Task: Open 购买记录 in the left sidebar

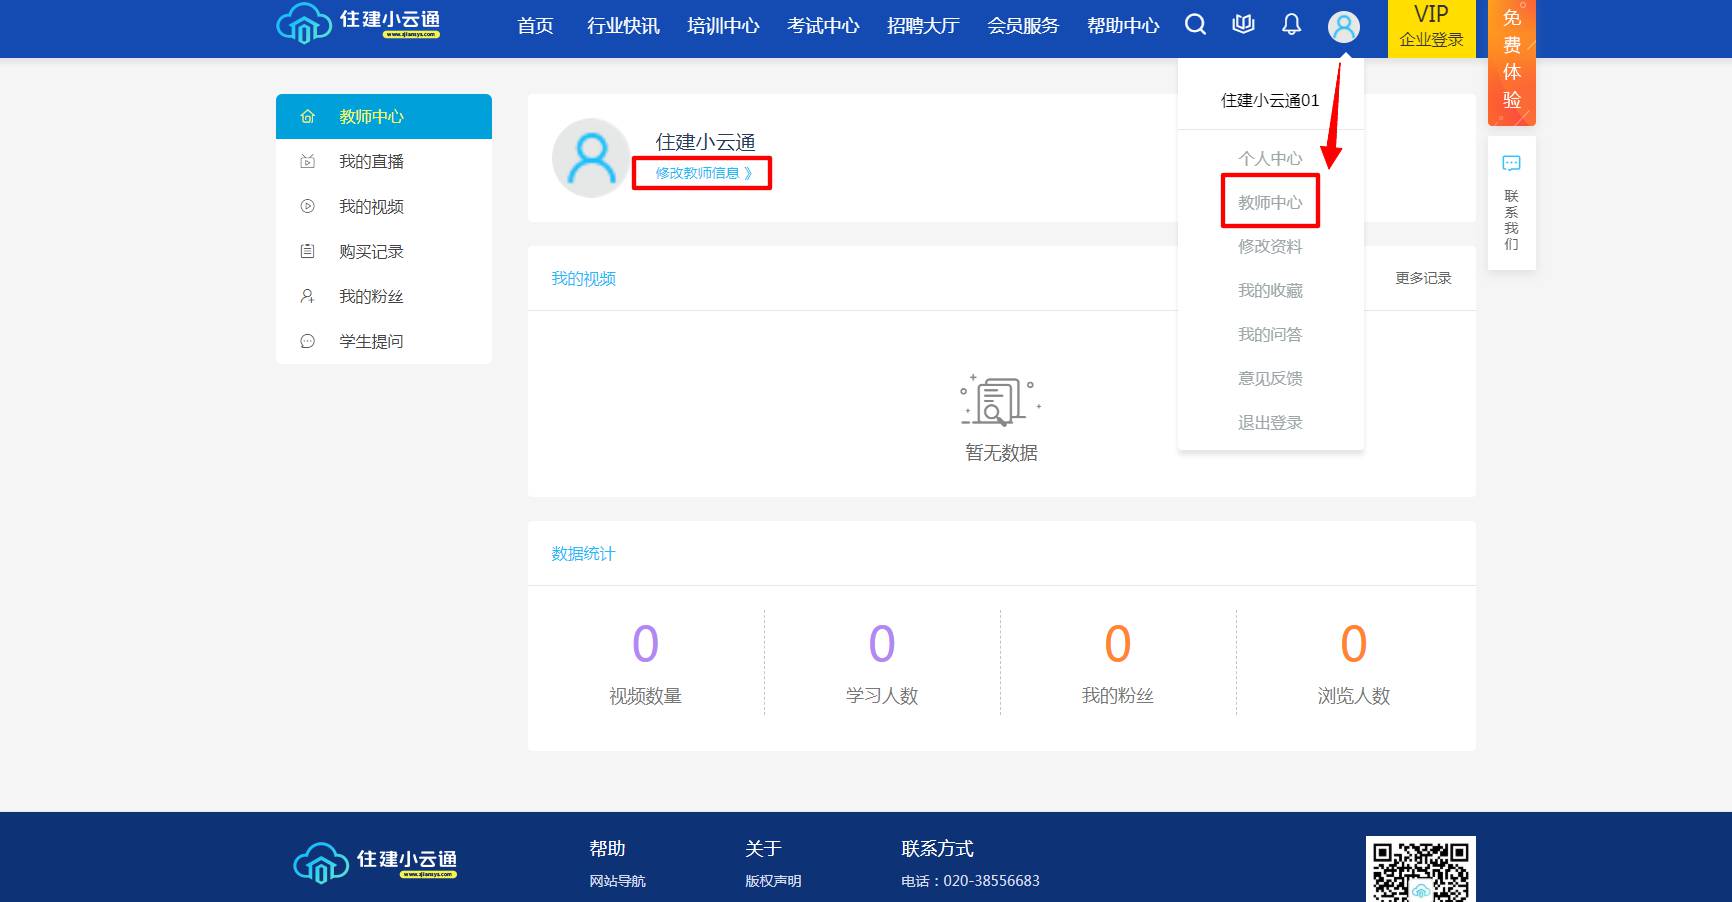Action: point(371,252)
